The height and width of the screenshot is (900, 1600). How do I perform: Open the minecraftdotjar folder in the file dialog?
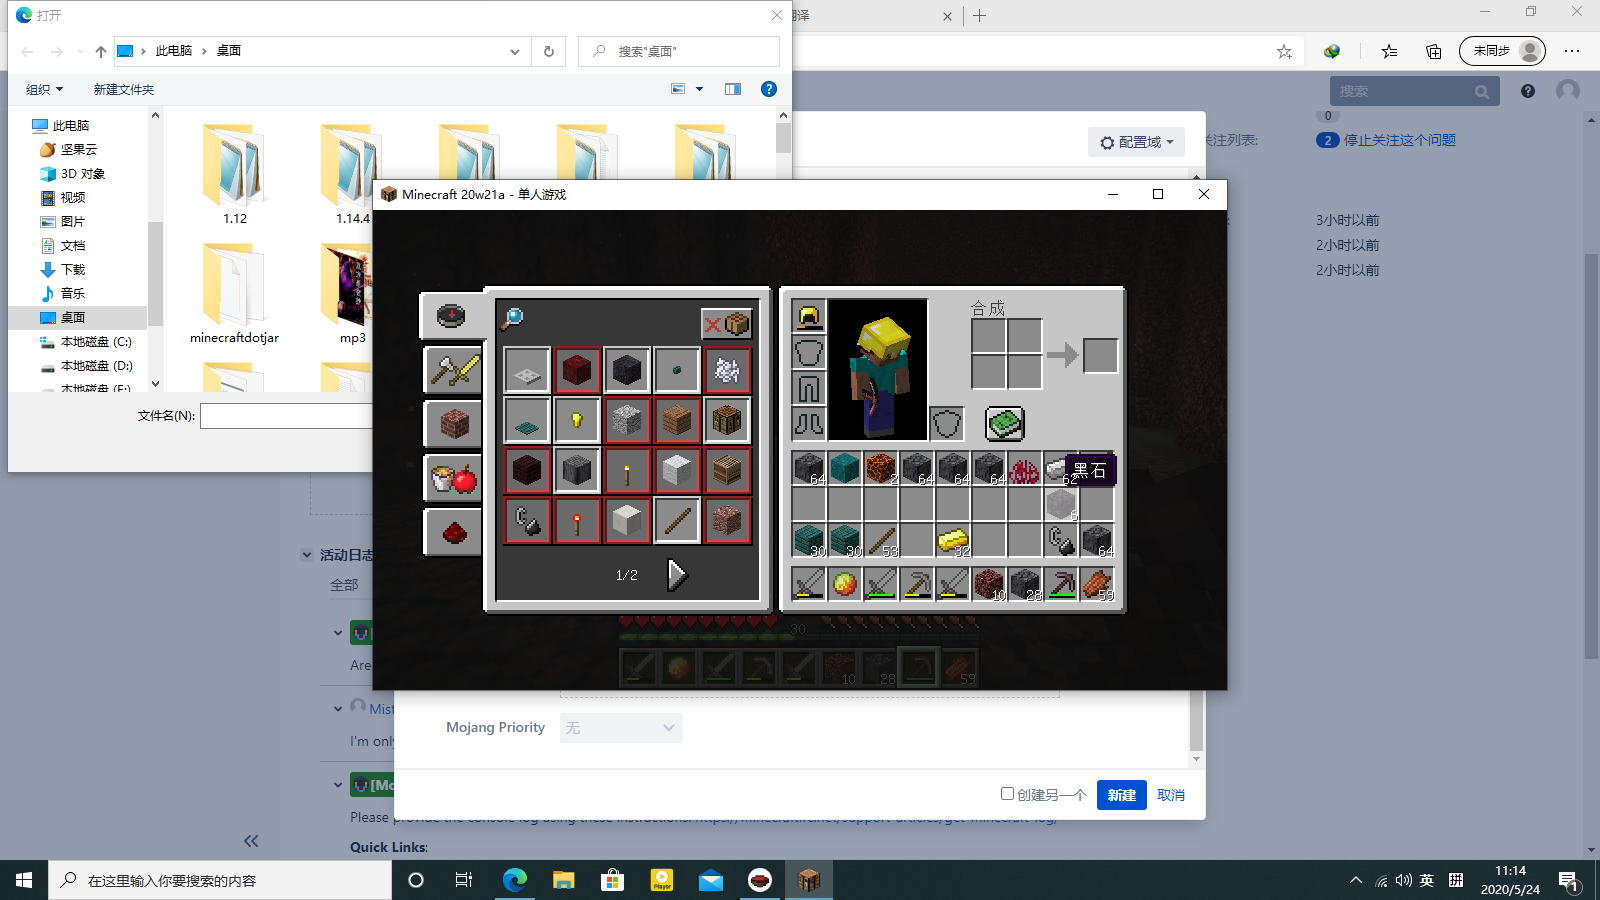point(235,294)
